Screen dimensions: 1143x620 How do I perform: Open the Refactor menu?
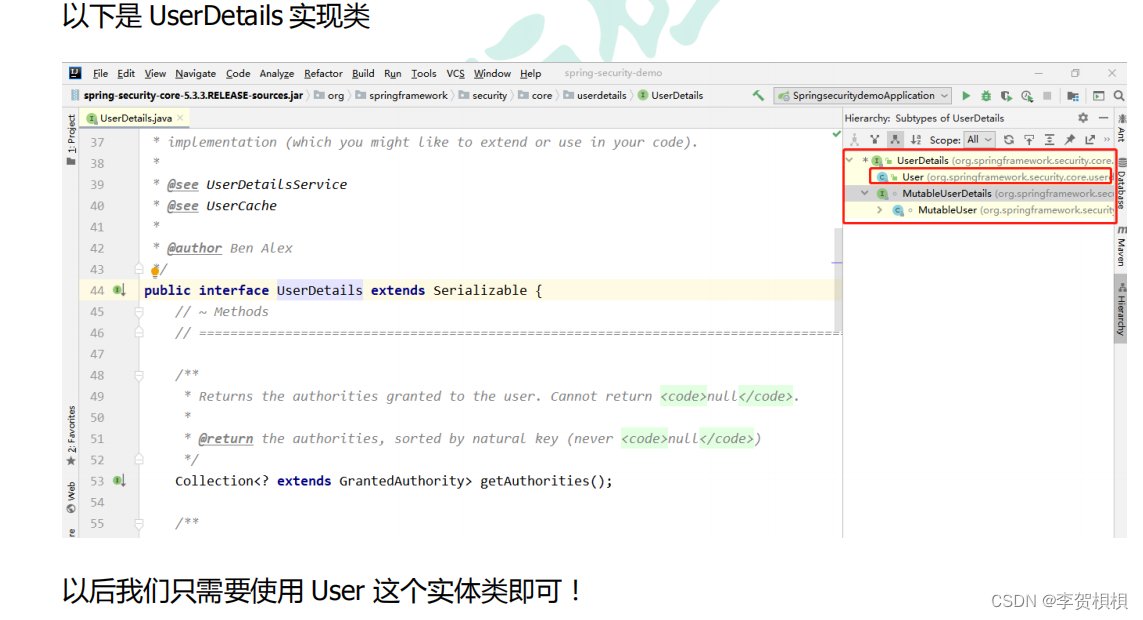click(323, 74)
